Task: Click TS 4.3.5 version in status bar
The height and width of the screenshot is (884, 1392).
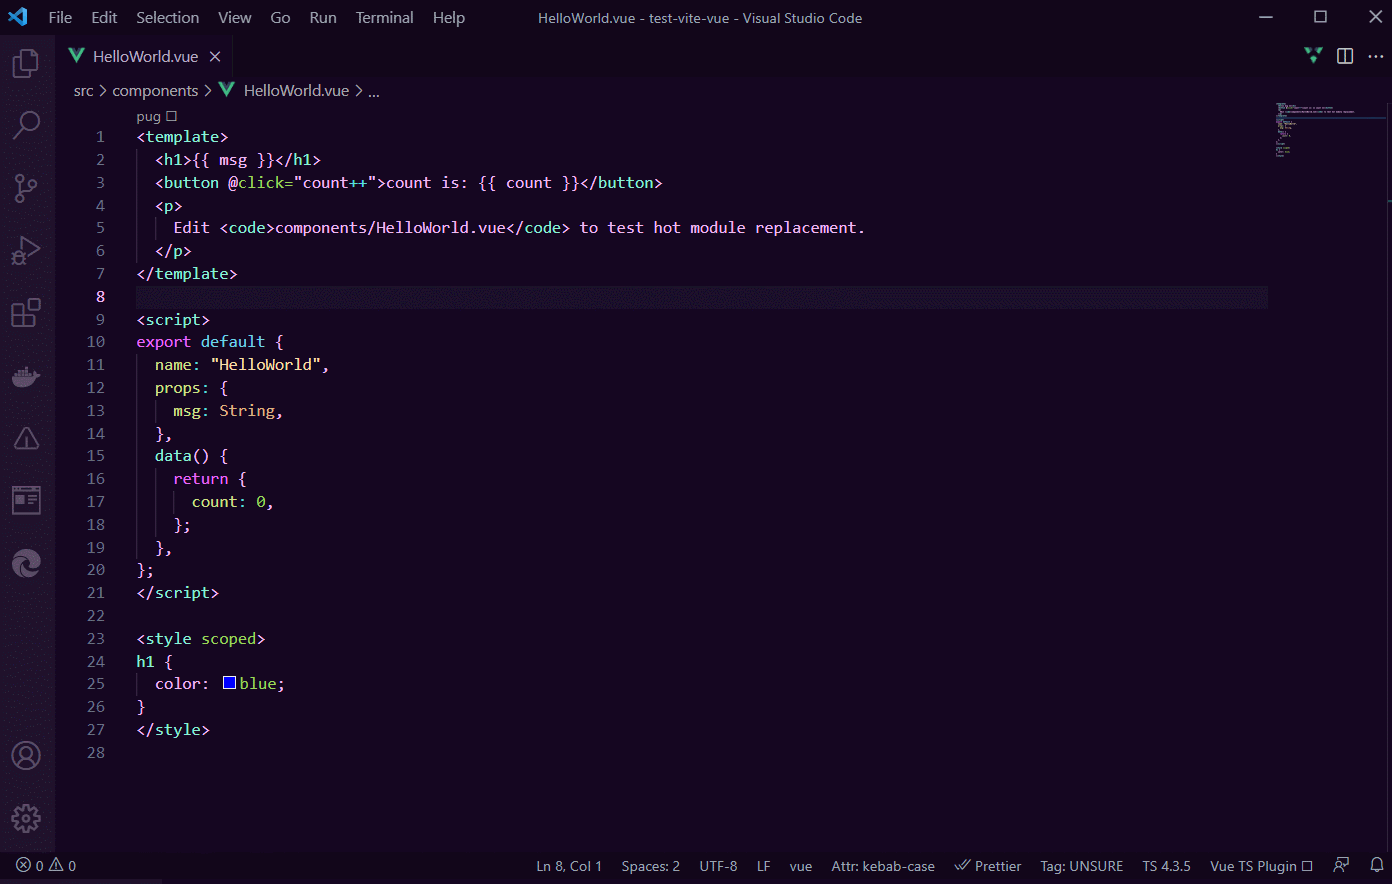Action: click(x=1166, y=866)
